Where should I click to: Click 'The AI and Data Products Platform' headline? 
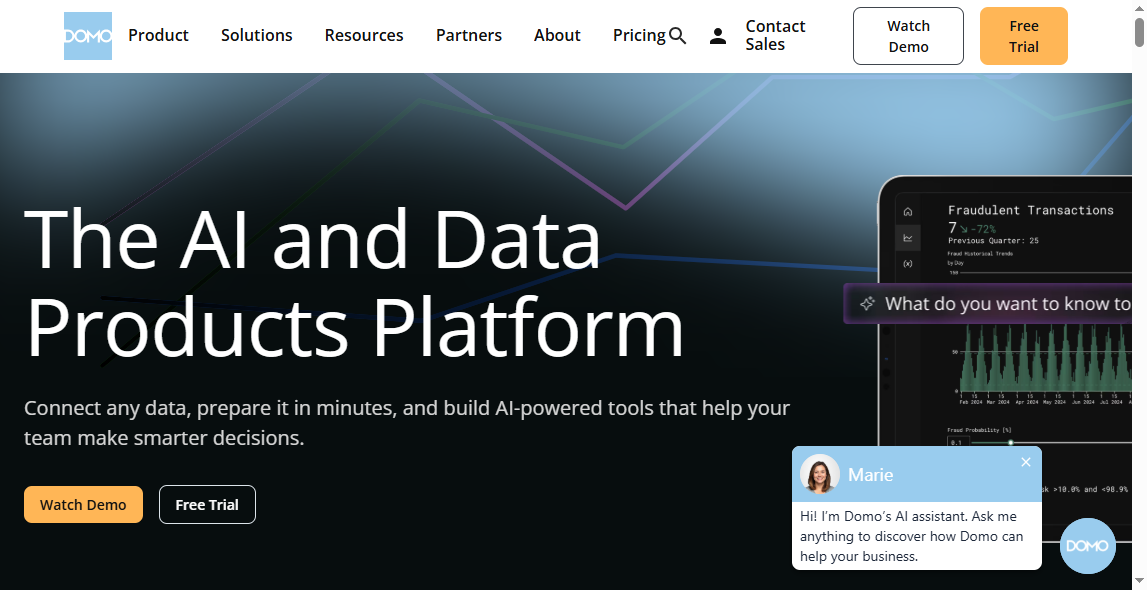point(355,283)
